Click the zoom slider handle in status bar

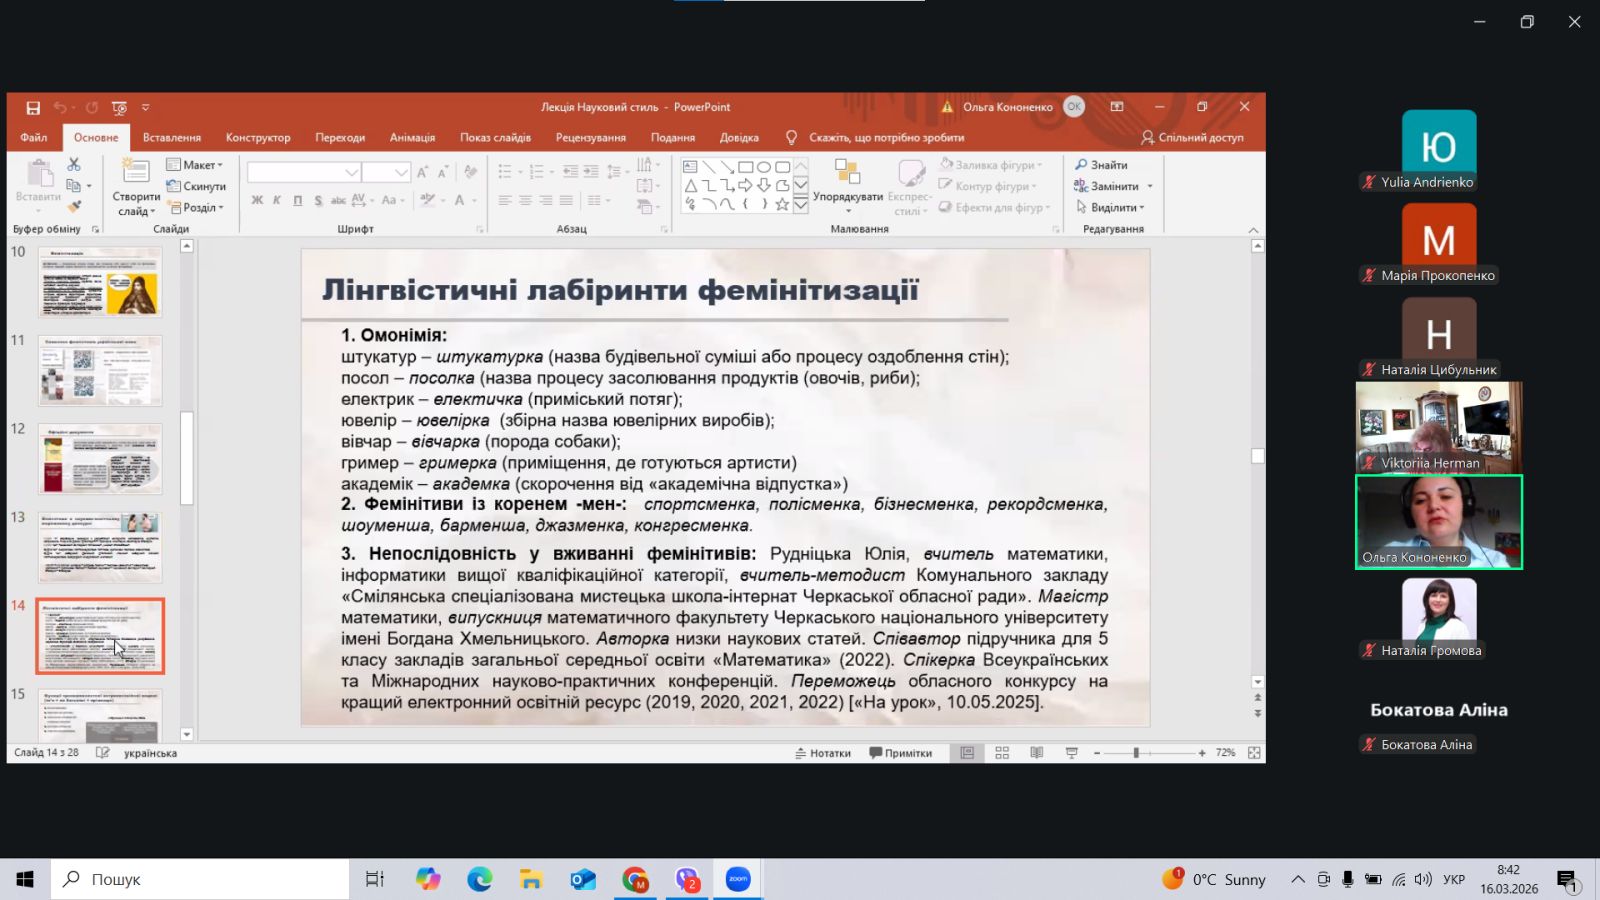point(1136,753)
